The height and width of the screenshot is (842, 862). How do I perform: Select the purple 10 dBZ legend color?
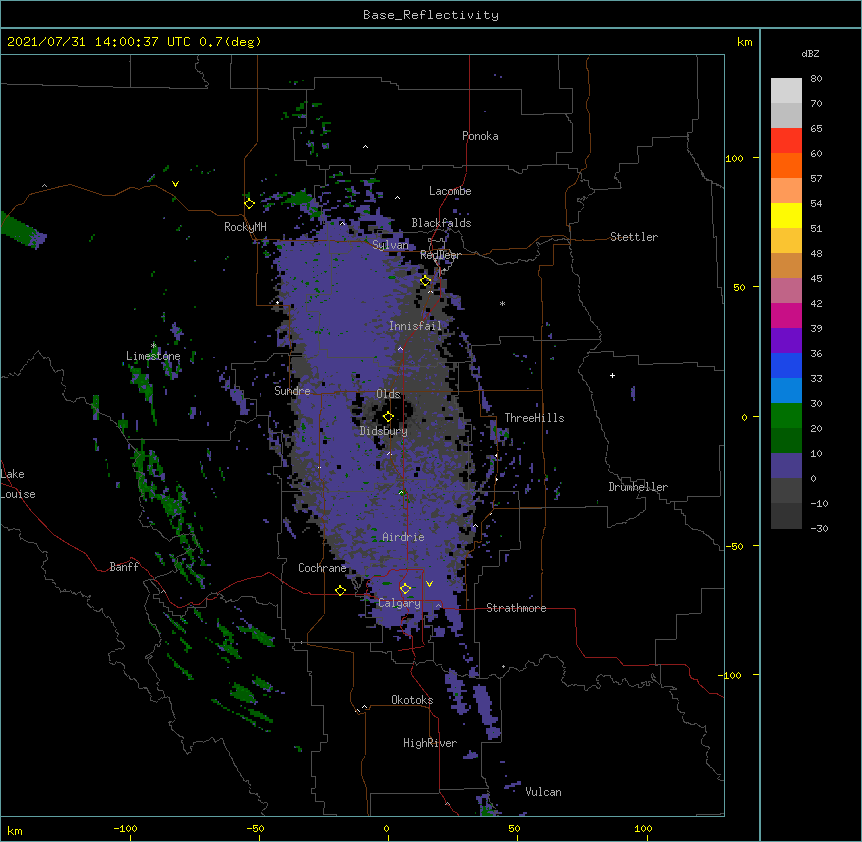pos(786,465)
